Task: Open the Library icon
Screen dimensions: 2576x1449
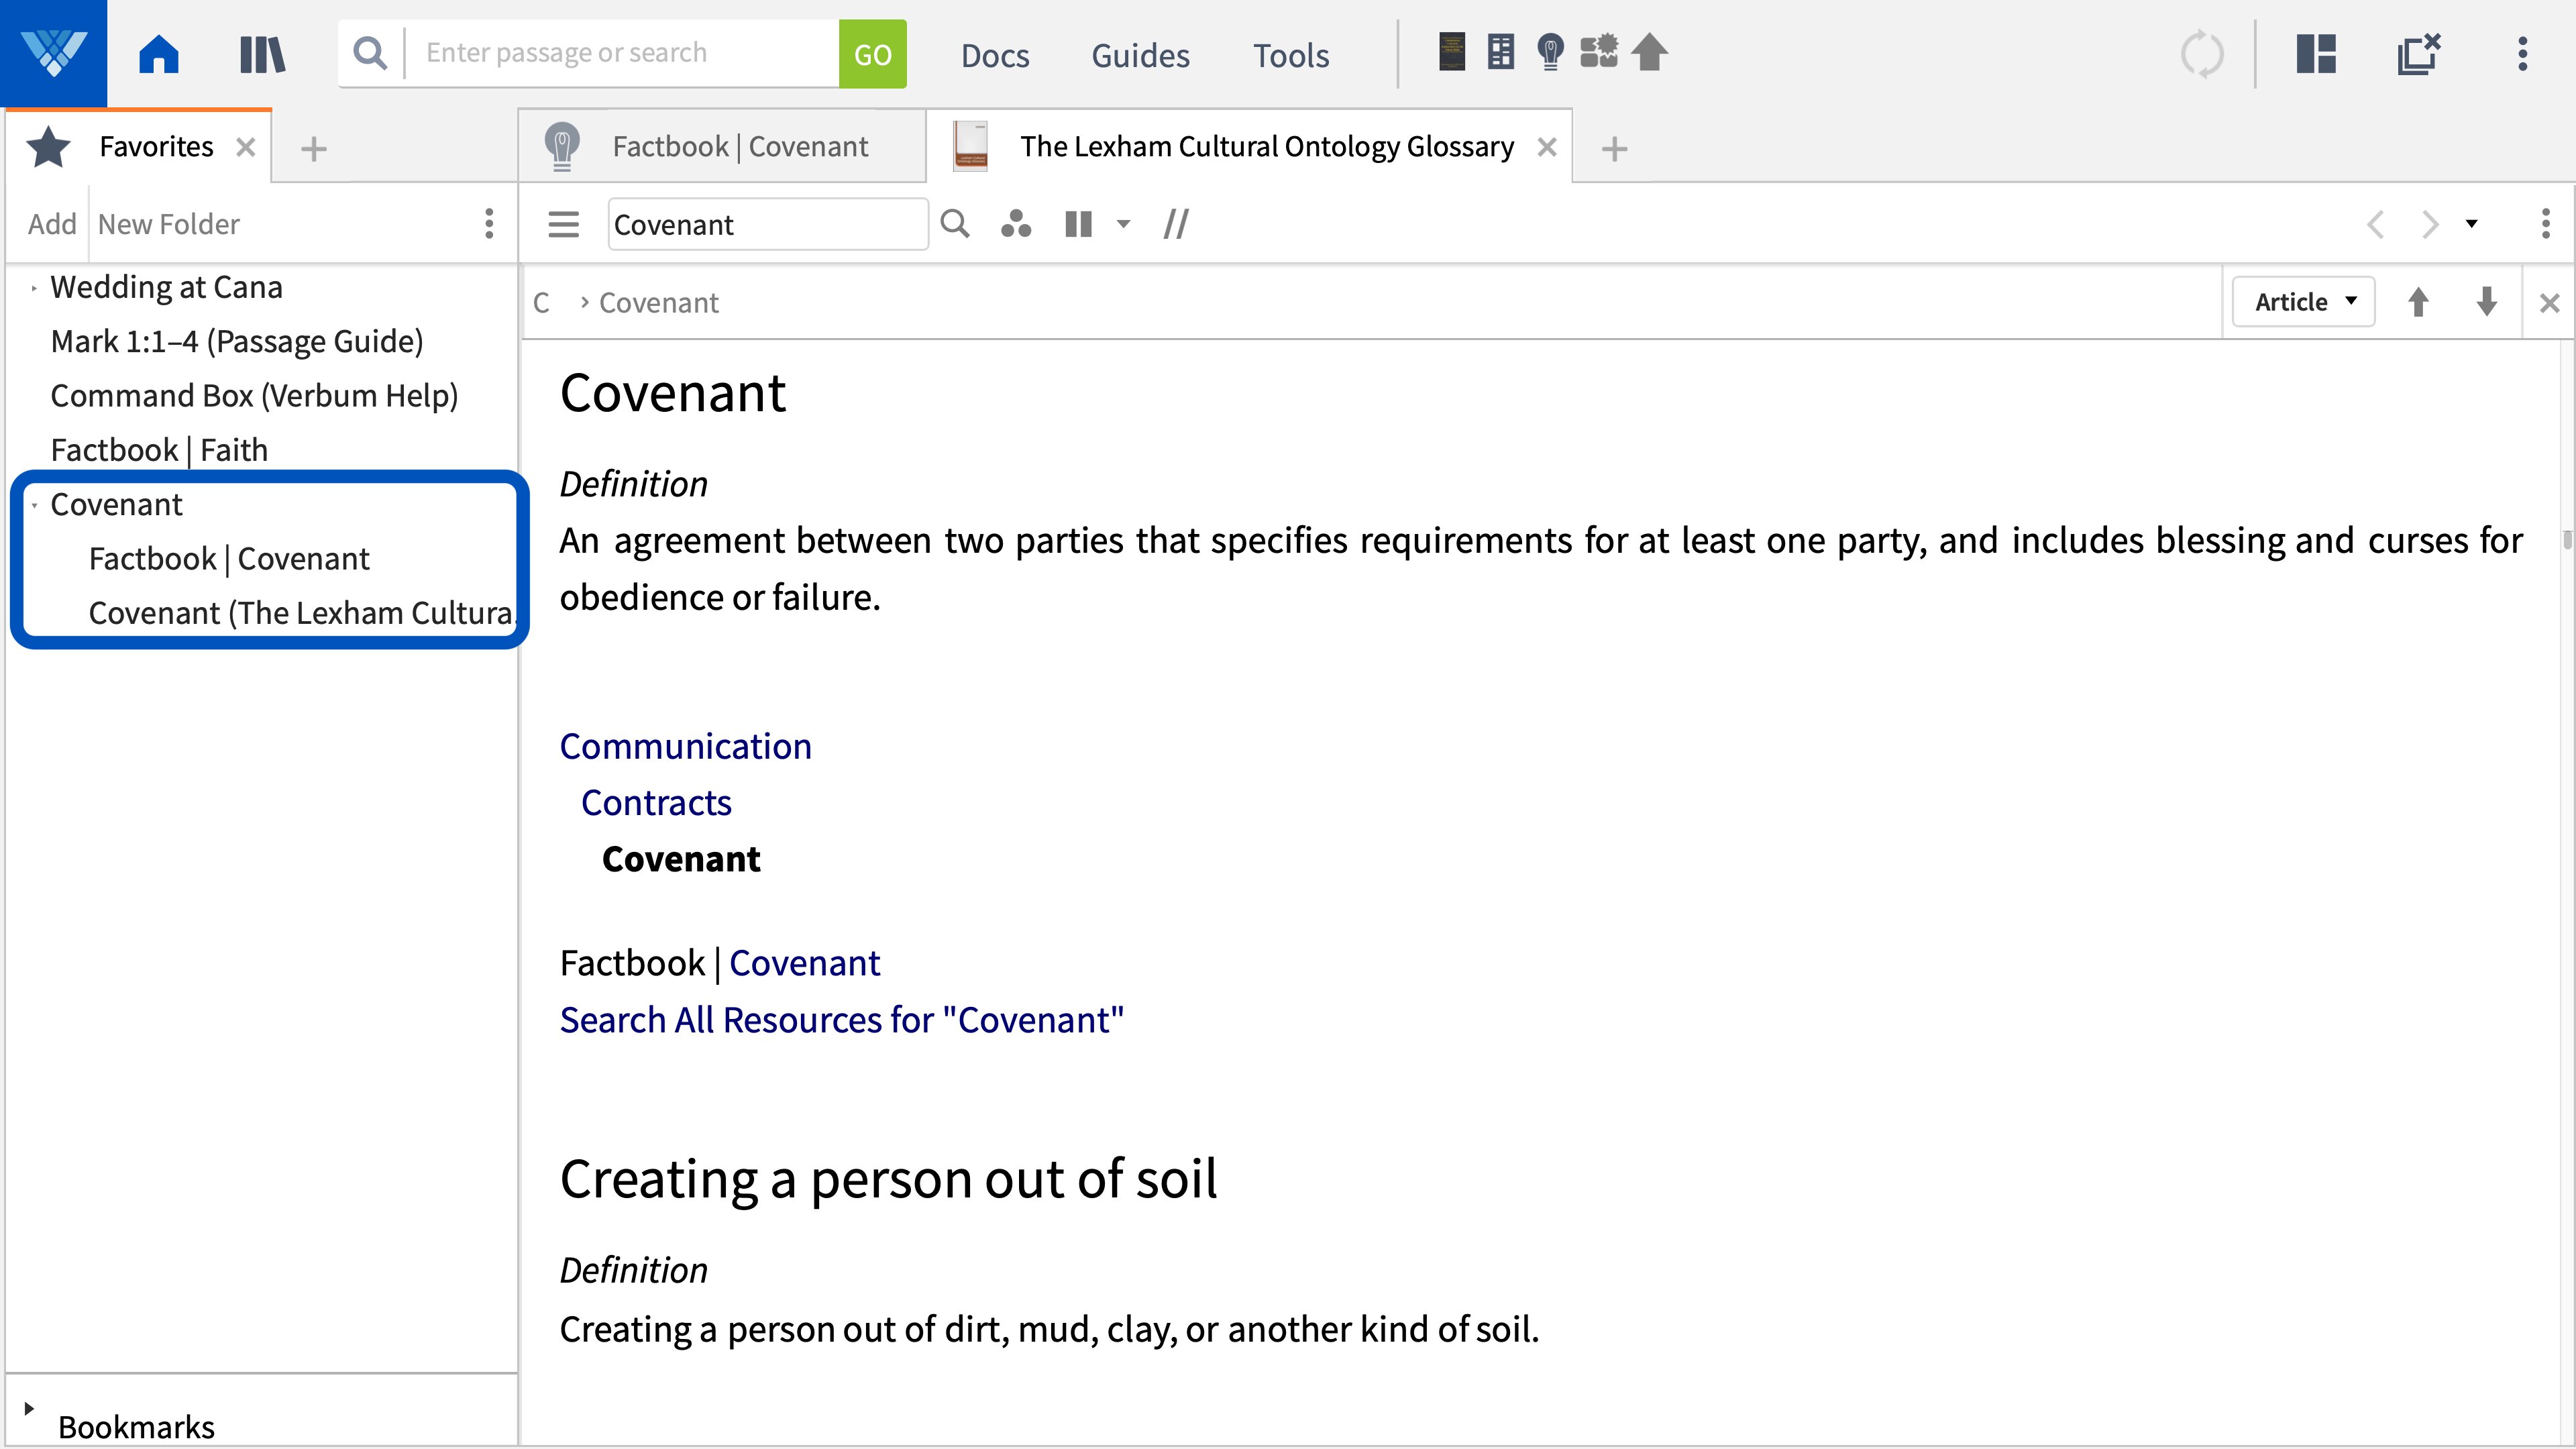Action: pyautogui.click(x=262, y=54)
